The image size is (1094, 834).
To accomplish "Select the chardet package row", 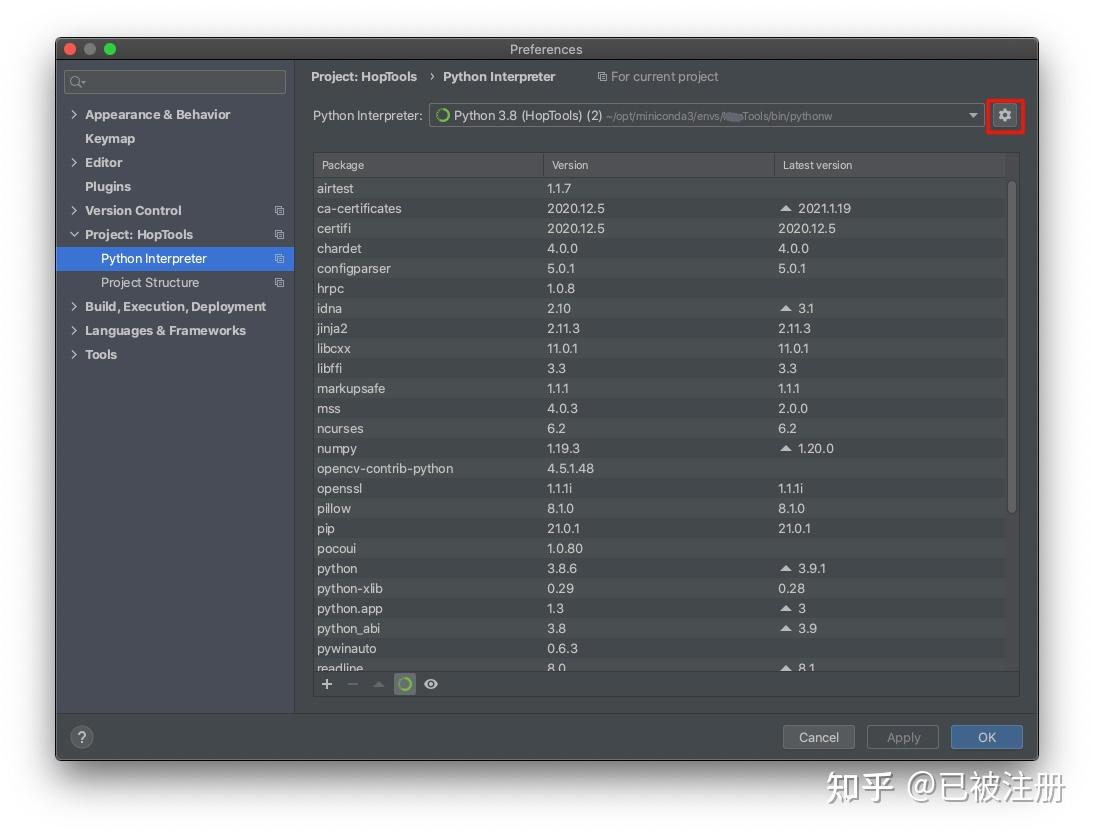I will pos(660,248).
